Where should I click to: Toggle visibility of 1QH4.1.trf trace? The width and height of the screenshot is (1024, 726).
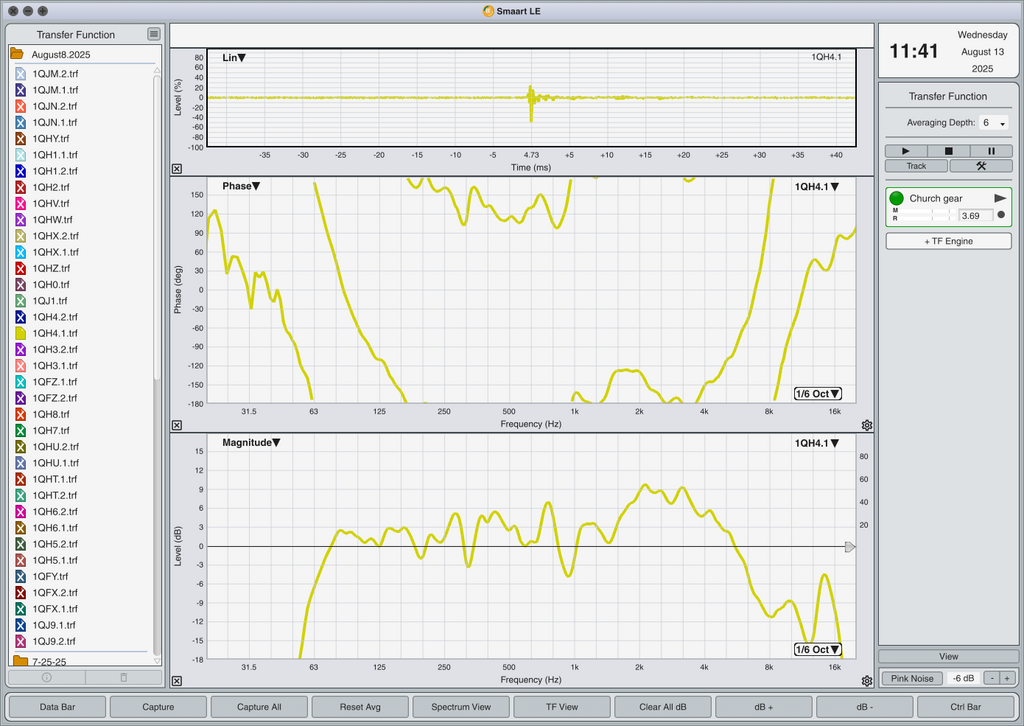(20, 333)
